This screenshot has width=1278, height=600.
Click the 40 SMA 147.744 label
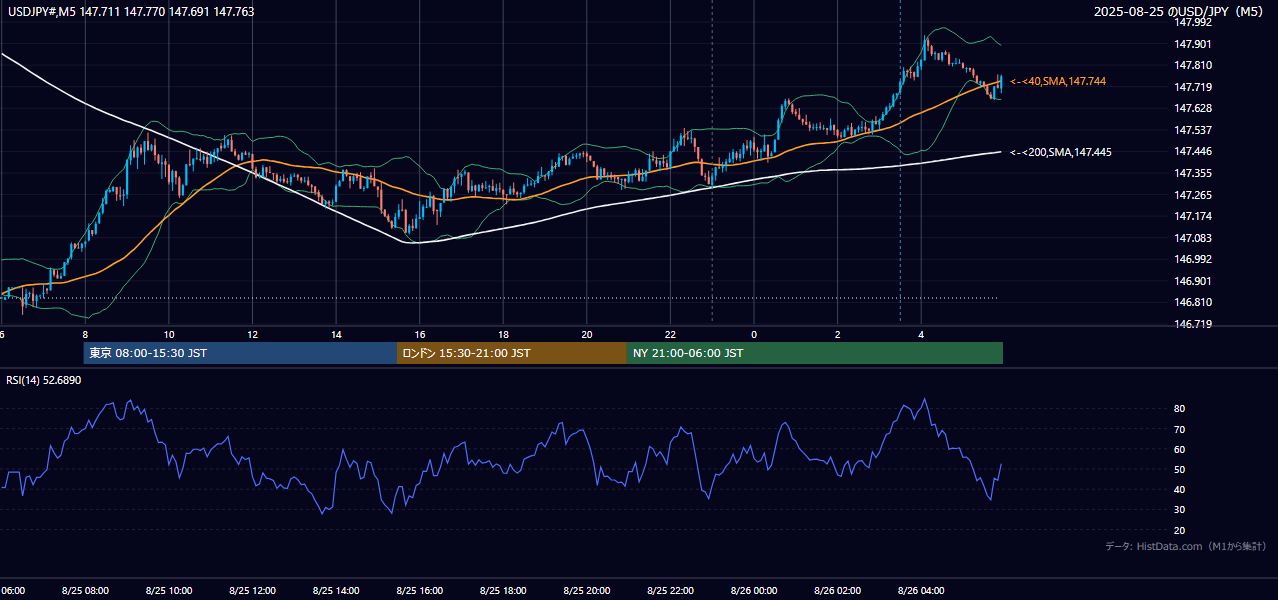[1058, 81]
